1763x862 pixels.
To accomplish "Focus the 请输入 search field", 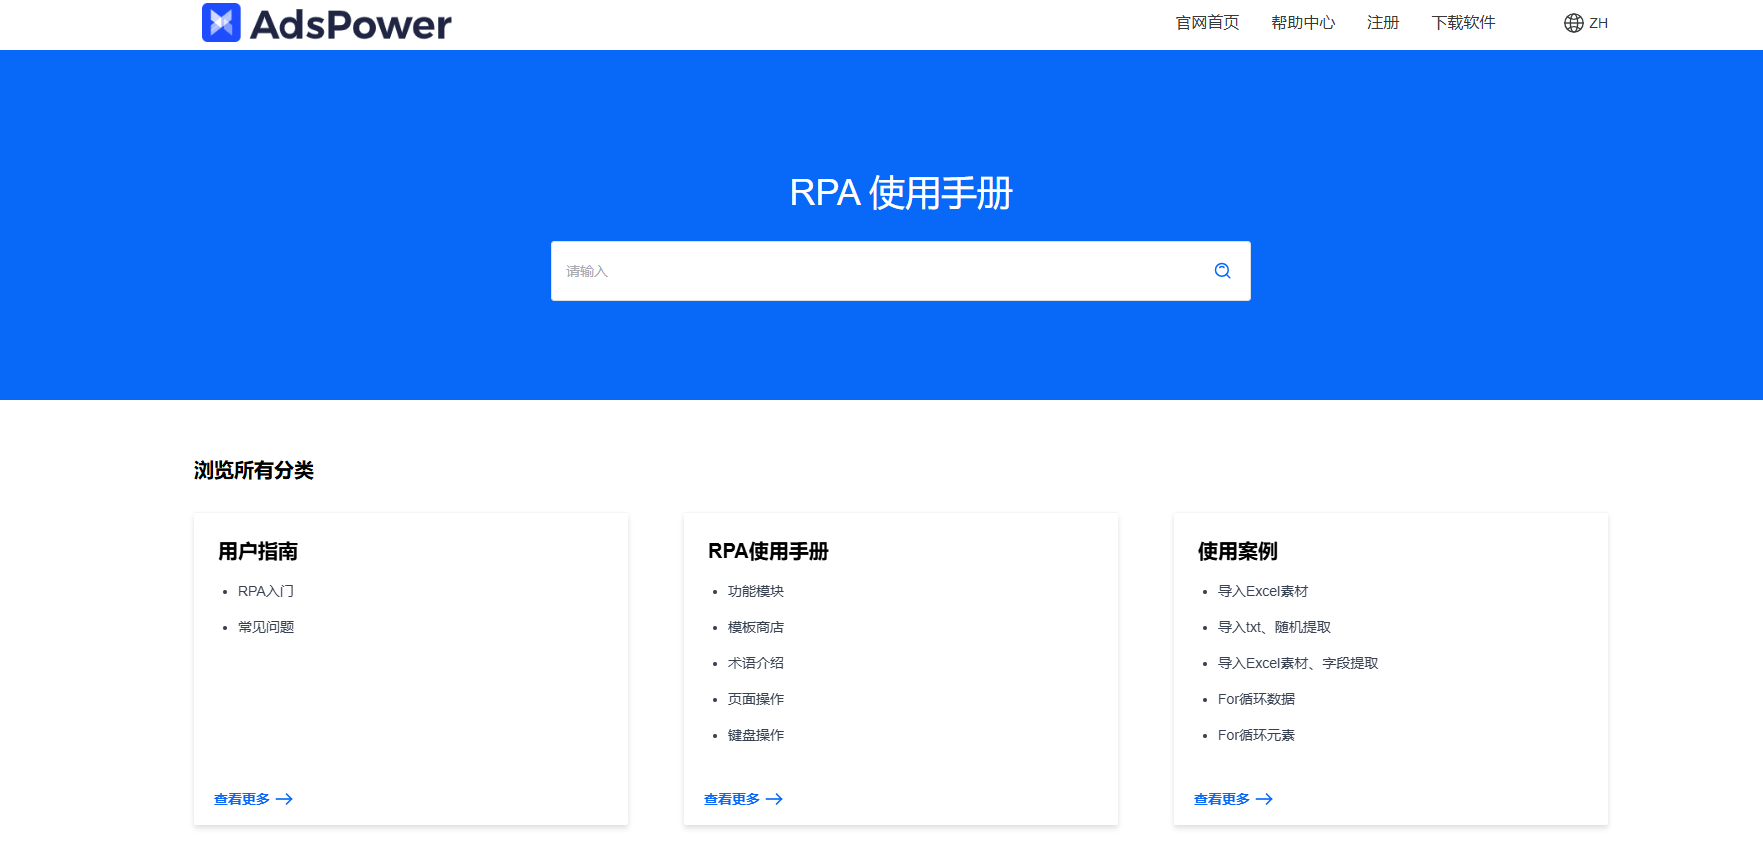I will (x=900, y=271).
